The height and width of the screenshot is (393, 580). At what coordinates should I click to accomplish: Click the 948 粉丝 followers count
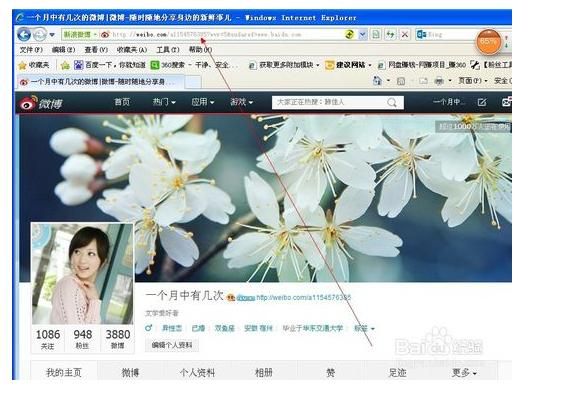click(x=82, y=339)
